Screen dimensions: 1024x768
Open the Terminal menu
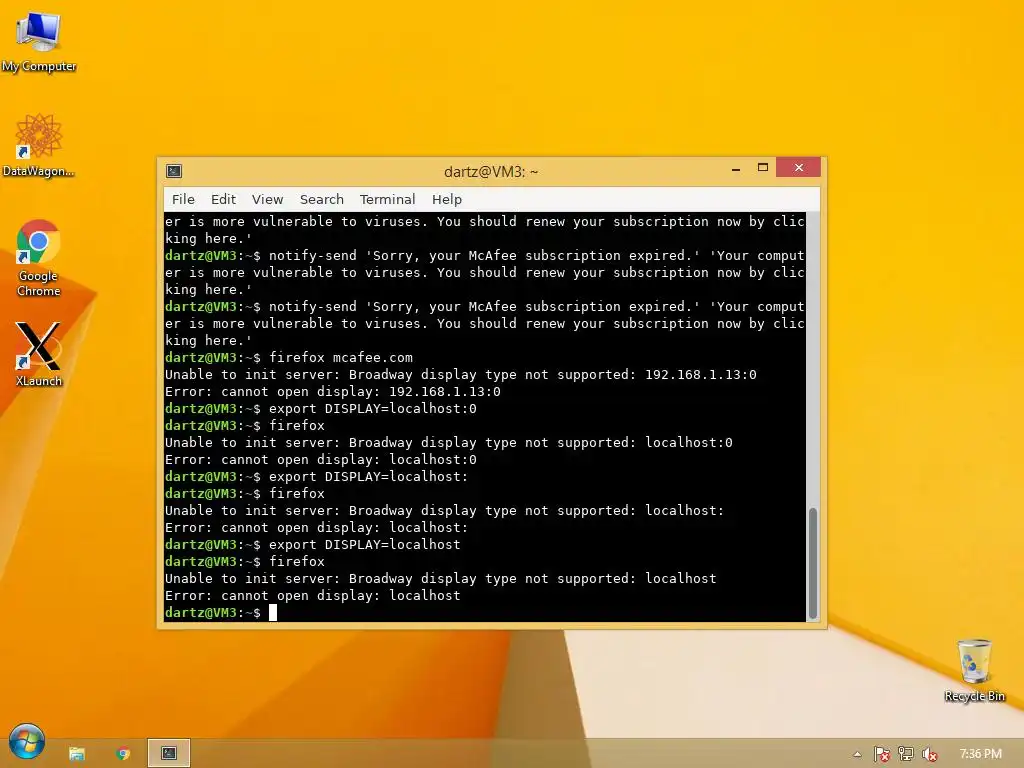point(387,199)
